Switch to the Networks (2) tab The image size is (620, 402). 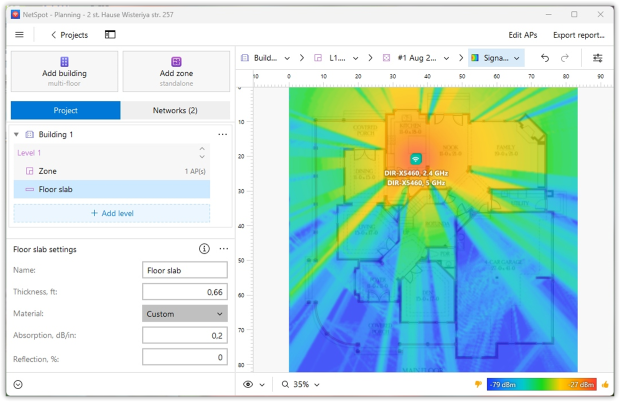click(x=175, y=110)
